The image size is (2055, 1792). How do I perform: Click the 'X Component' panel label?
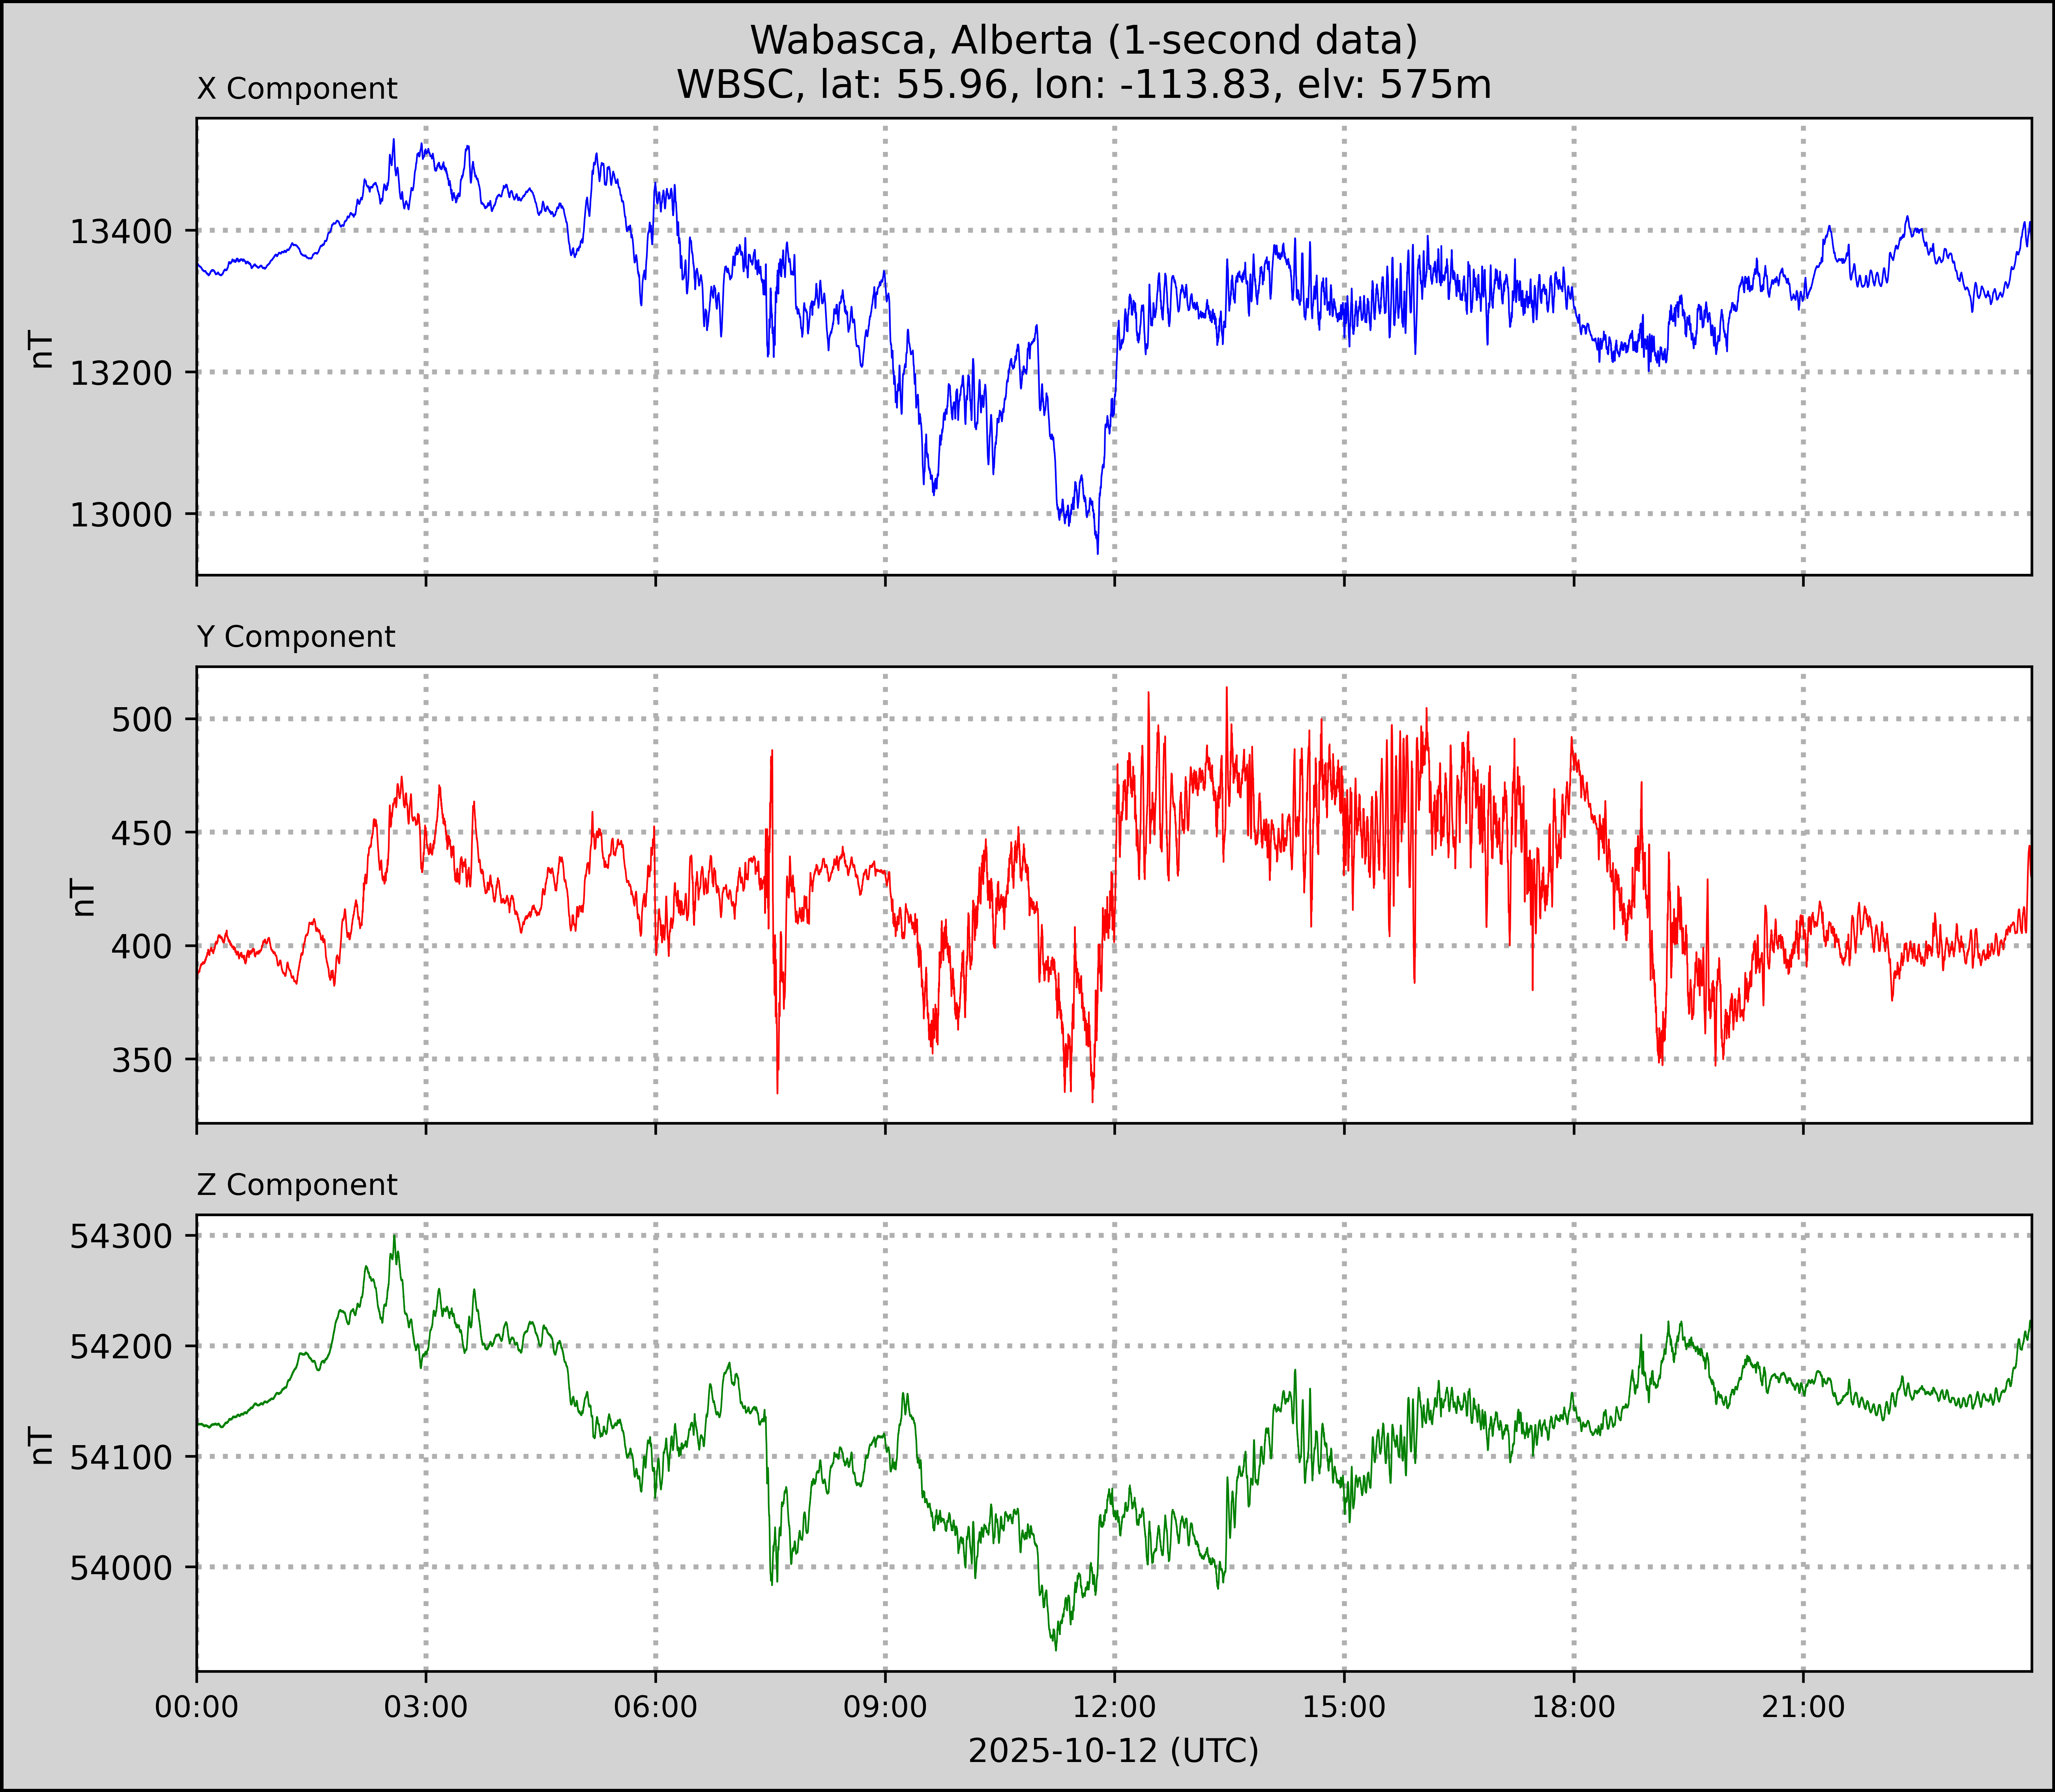tap(297, 89)
